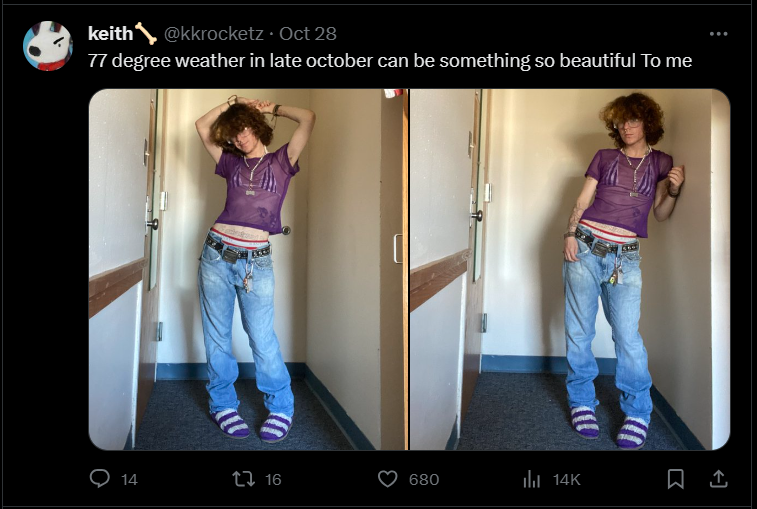757x509 pixels.
Task: Click the 14K views count
Action: point(566,479)
